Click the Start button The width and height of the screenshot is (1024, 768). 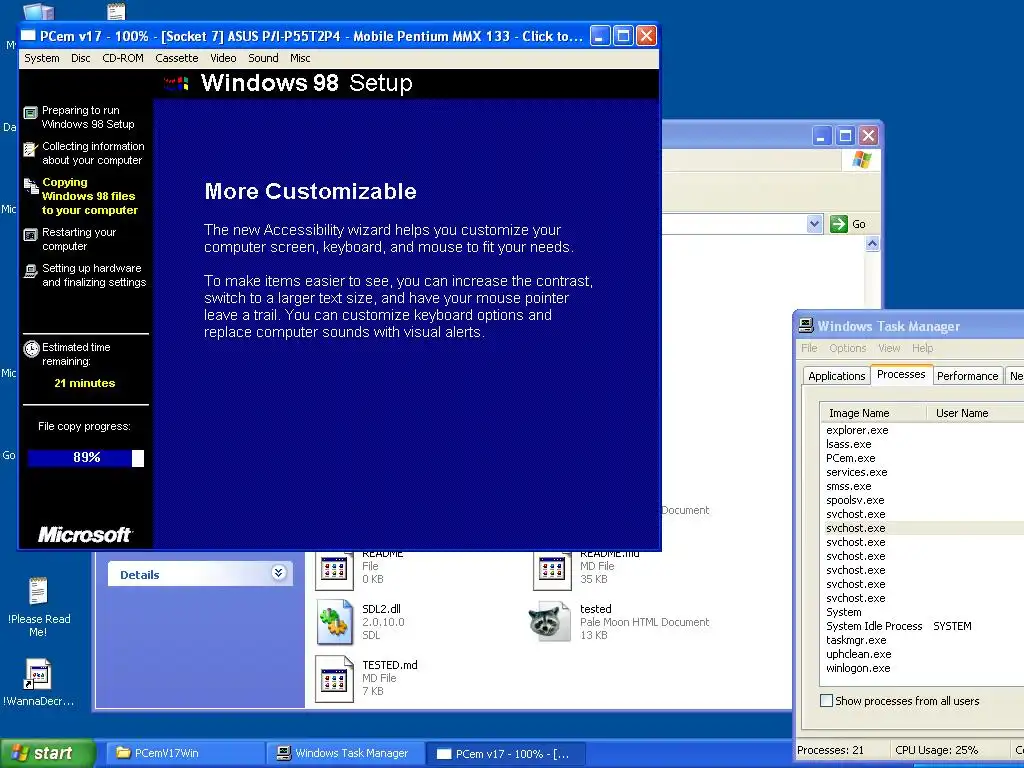pyautogui.click(x=46, y=753)
